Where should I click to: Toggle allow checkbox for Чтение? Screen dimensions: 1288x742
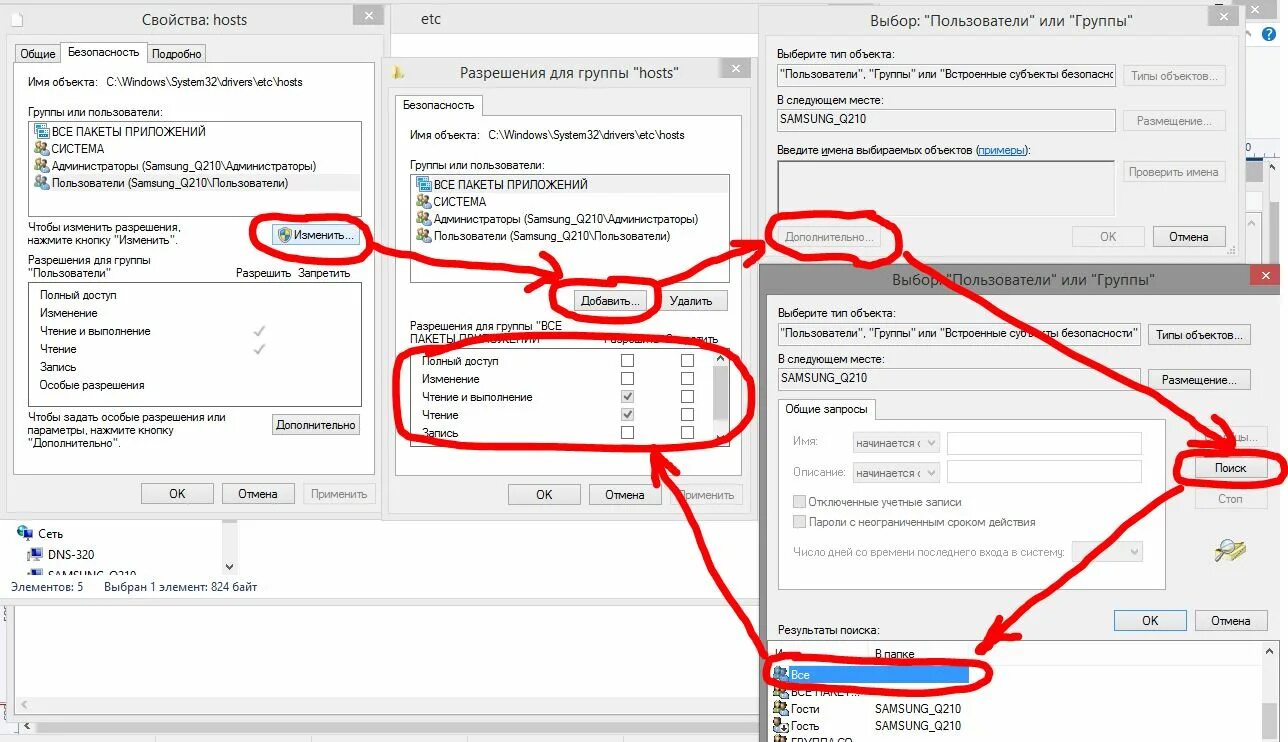tap(627, 415)
